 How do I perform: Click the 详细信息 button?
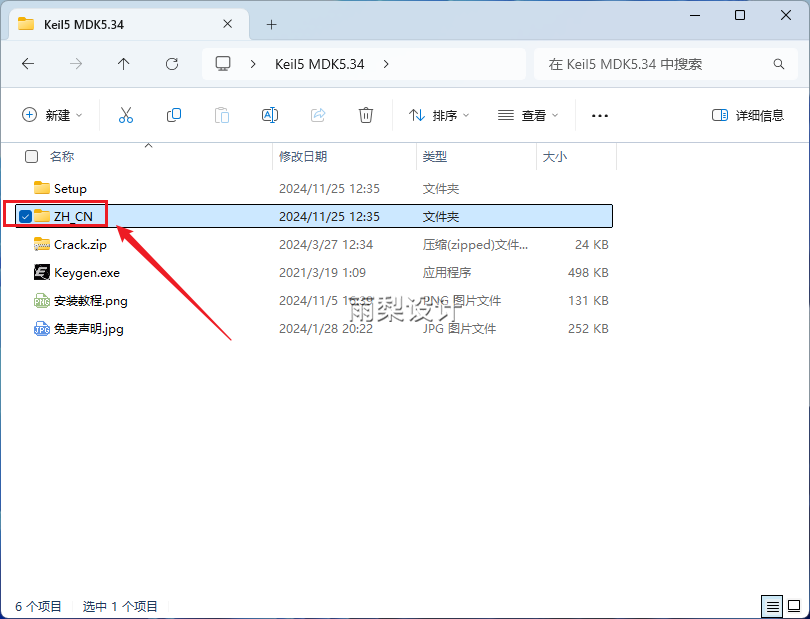pos(747,115)
